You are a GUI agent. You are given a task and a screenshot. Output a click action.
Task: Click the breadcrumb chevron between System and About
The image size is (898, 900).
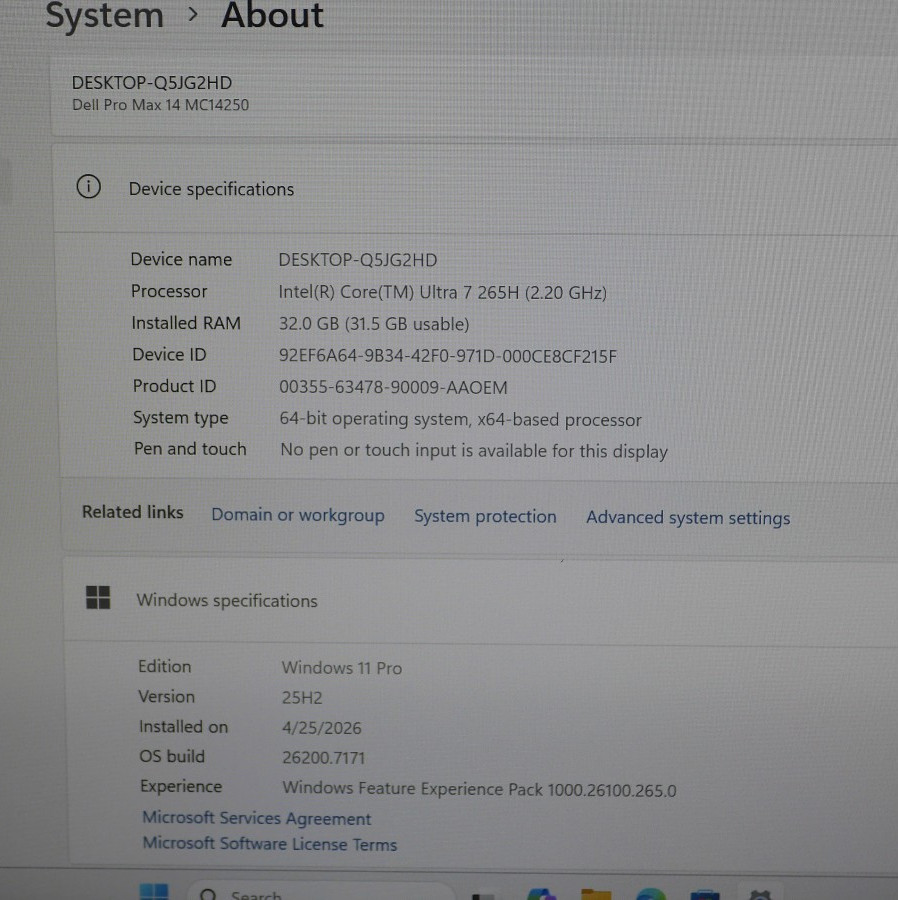click(193, 15)
